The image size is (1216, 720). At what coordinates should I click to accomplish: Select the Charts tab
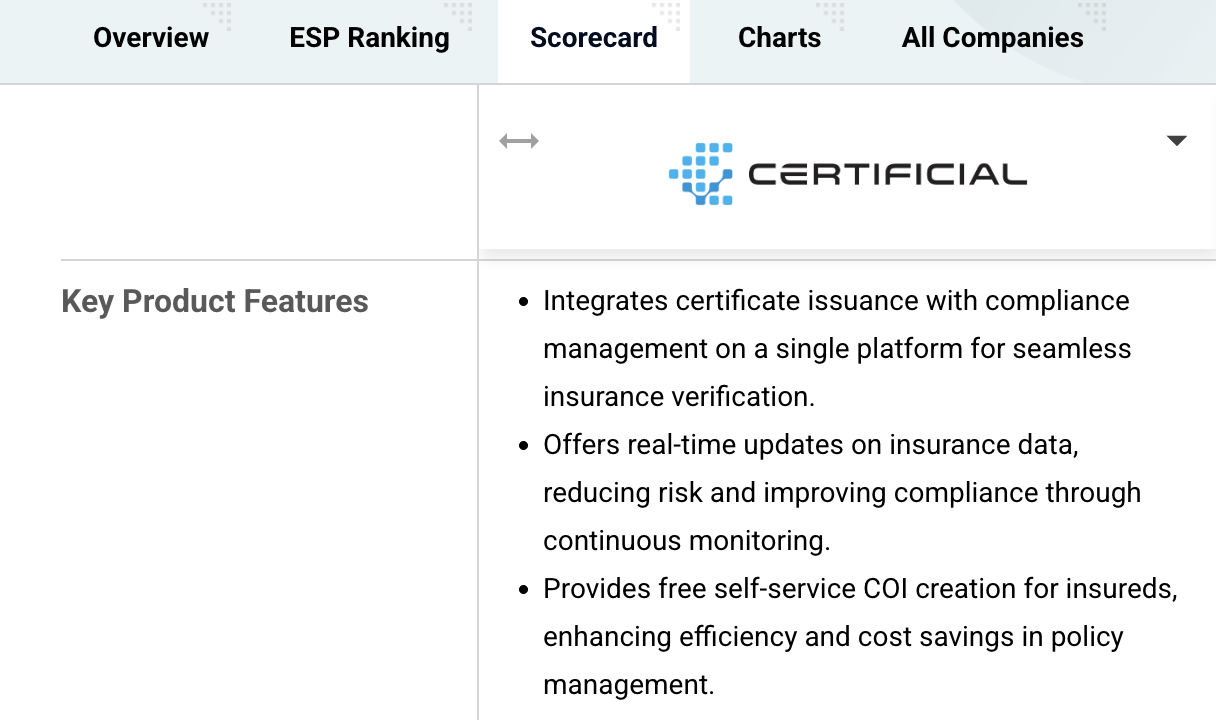point(779,38)
